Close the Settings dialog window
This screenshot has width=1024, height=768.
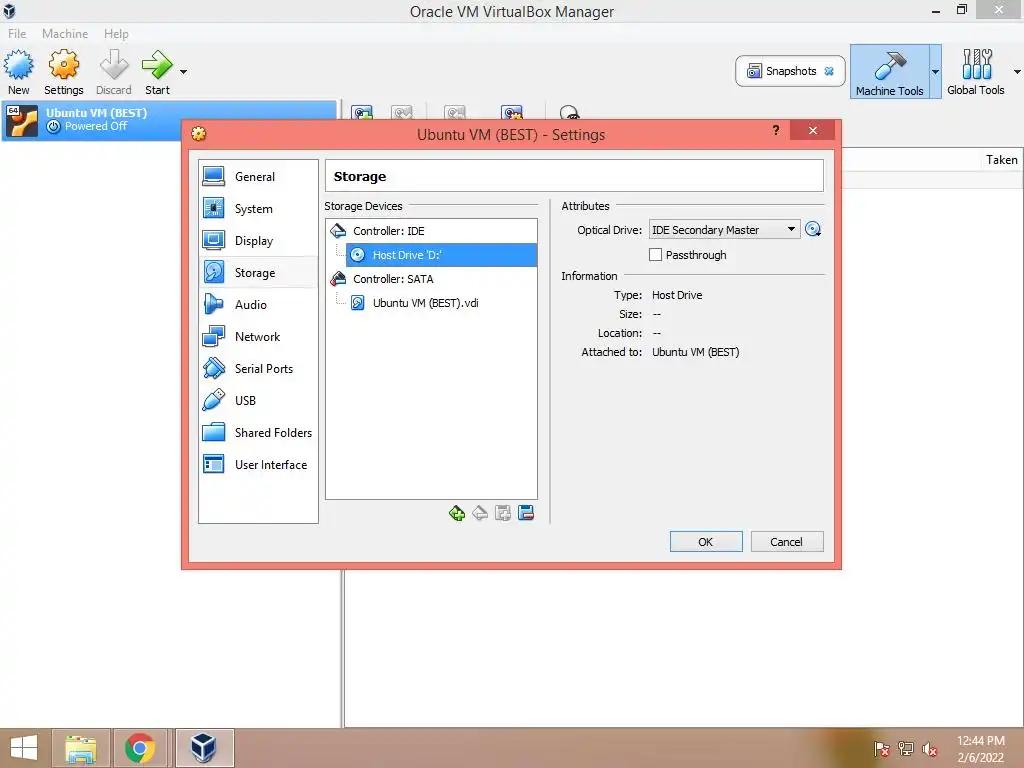(x=812, y=131)
